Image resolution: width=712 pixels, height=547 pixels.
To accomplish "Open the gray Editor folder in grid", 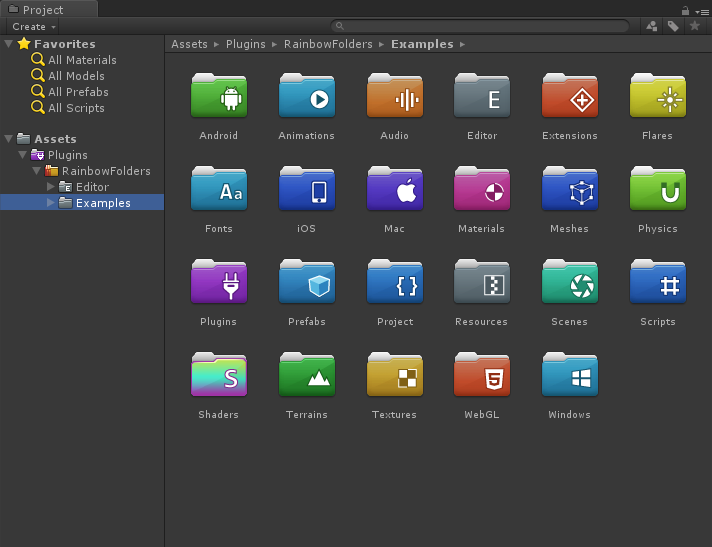I will (x=482, y=95).
